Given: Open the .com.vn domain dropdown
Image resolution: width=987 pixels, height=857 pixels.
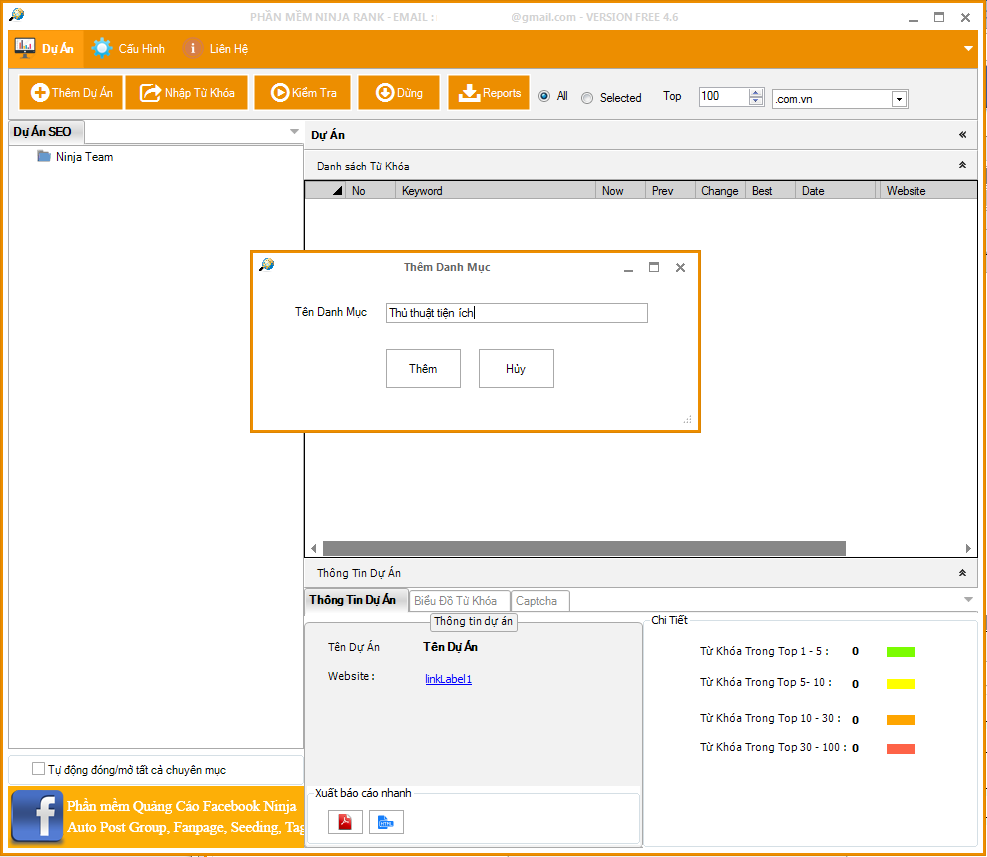Looking at the screenshot, I should [x=899, y=98].
